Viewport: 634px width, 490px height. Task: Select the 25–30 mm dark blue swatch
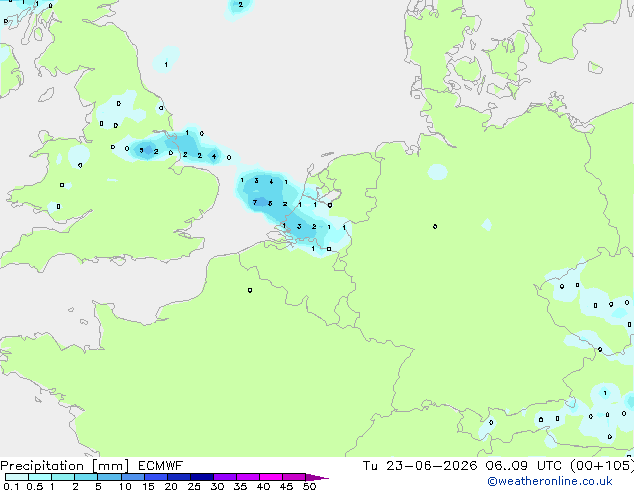click(202, 477)
